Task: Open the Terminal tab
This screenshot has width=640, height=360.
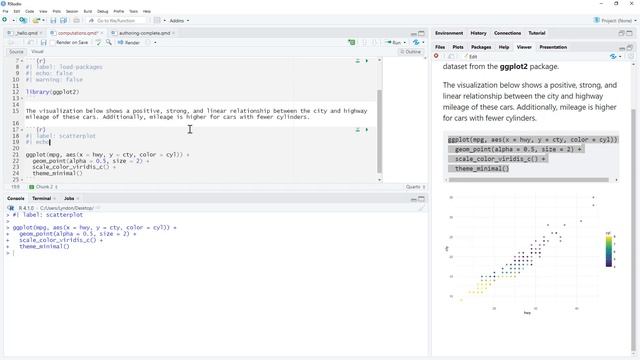Action: [42, 198]
